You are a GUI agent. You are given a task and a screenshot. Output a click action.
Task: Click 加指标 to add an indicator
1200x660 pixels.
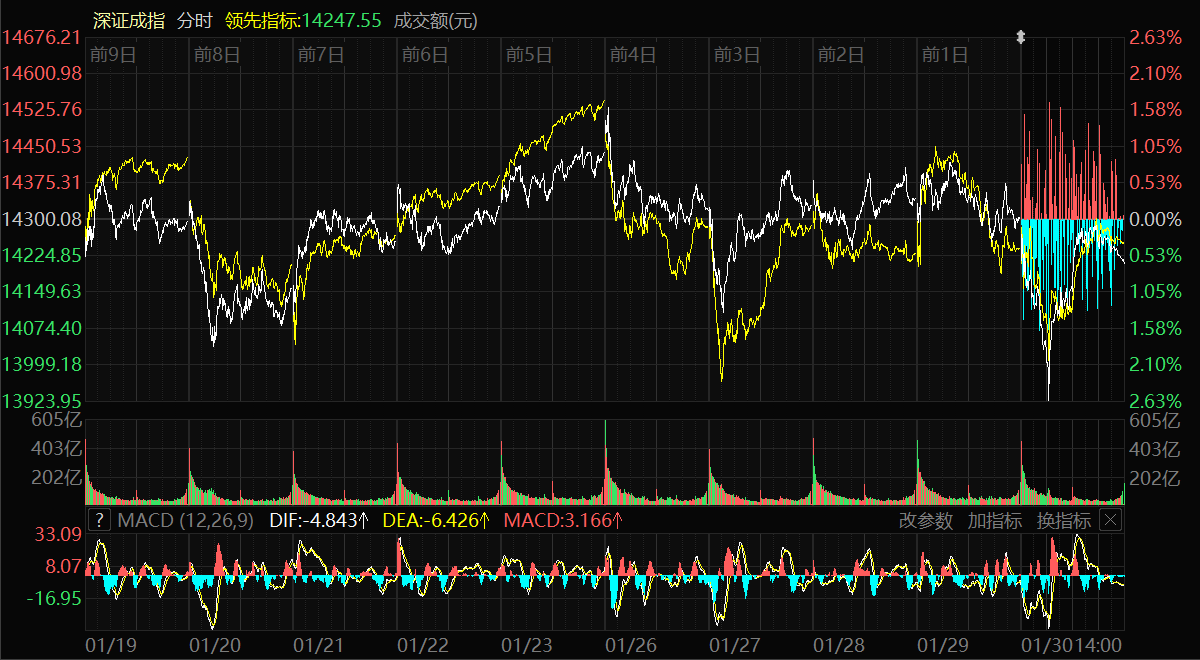click(x=994, y=520)
